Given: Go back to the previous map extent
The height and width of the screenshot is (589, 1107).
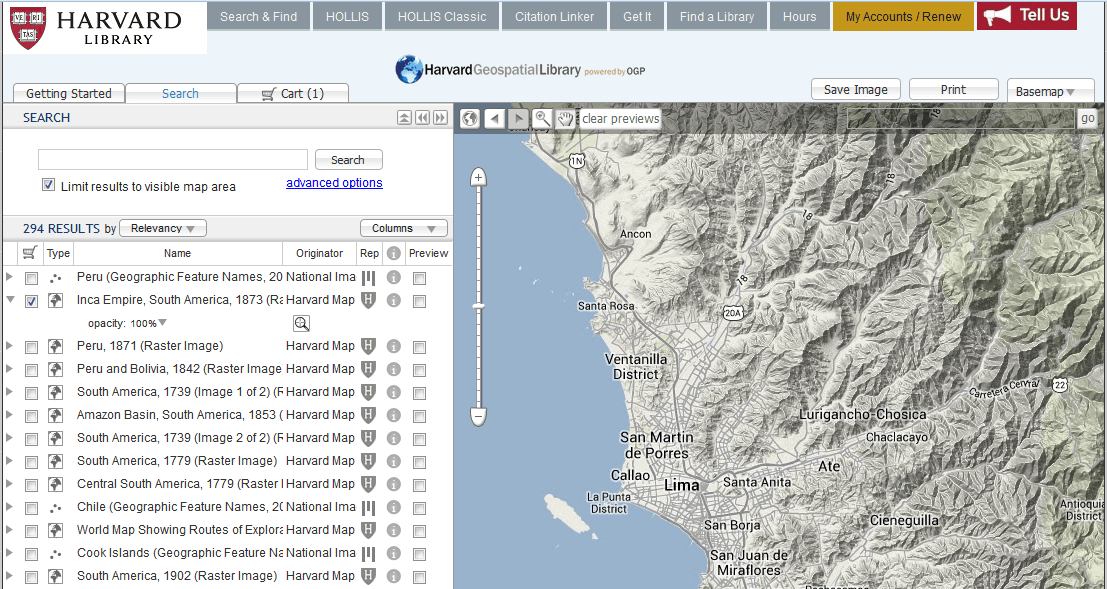Looking at the screenshot, I should coord(494,118).
